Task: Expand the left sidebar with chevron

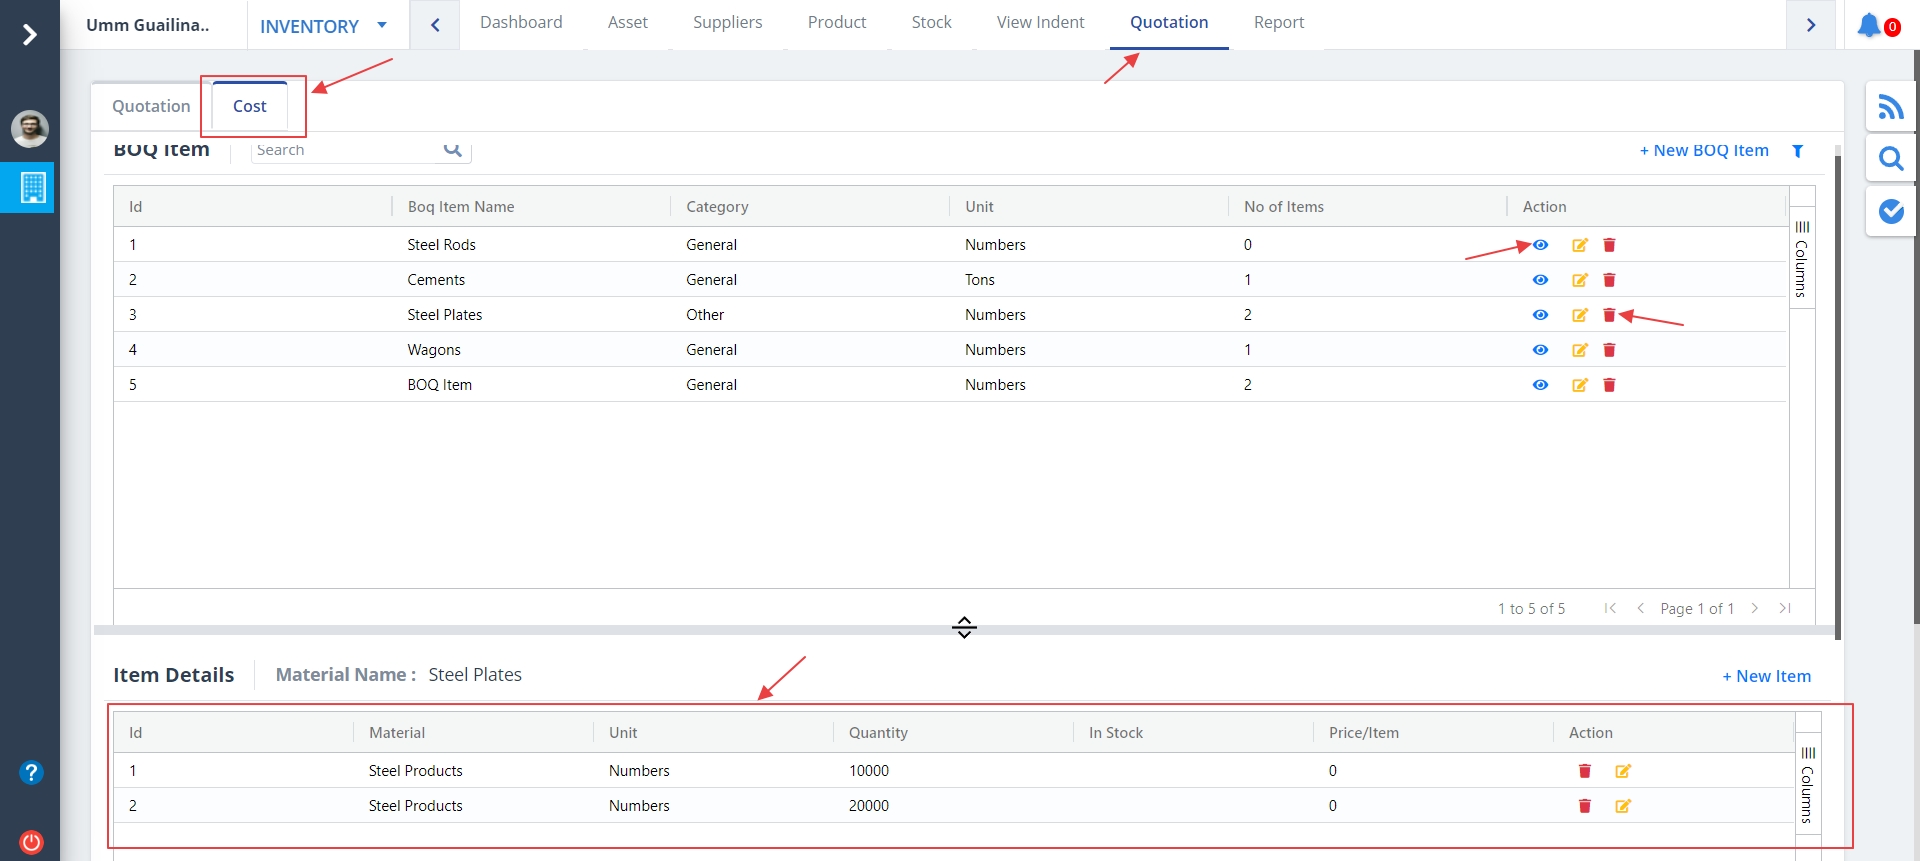Action: [30, 35]
